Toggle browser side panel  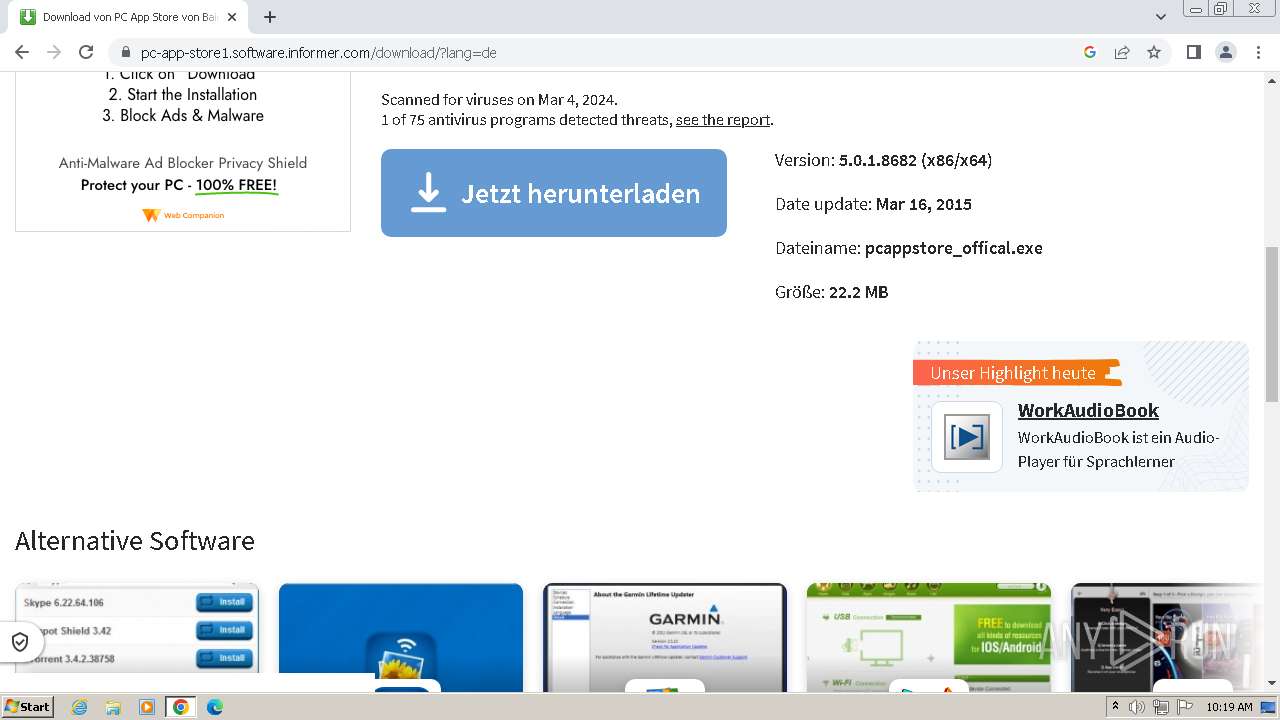tap(1193, 52)
